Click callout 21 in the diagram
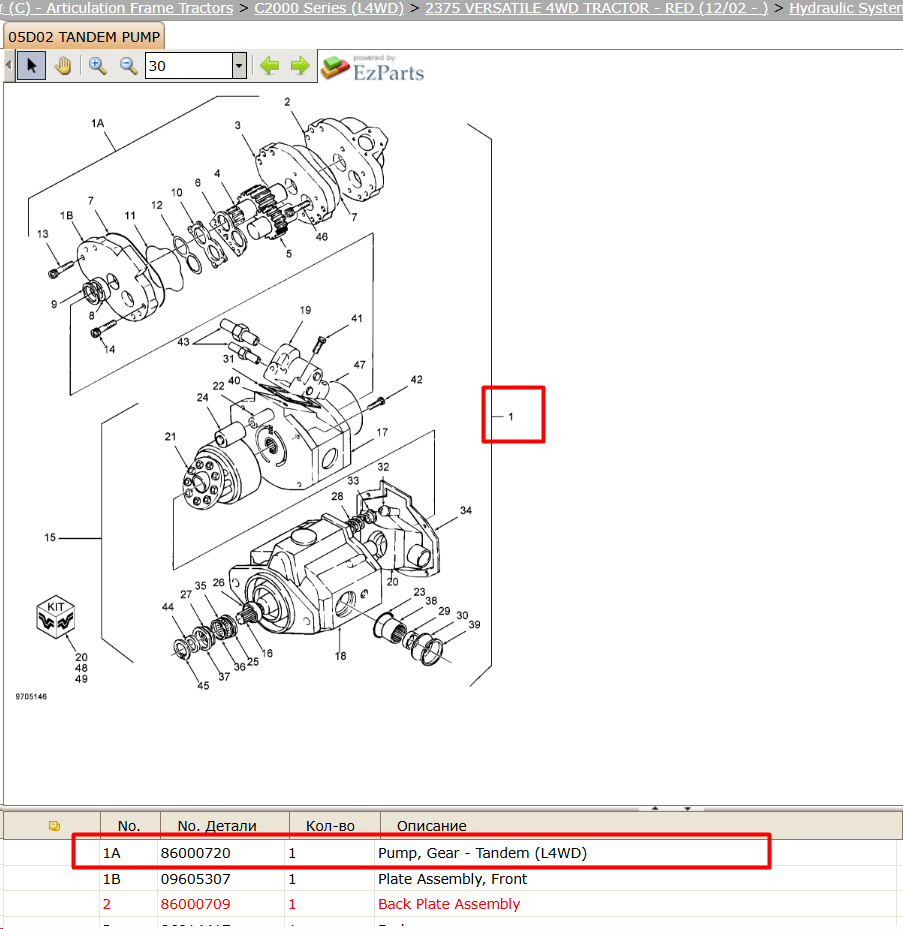The height and width of the screenshot is (929, 903). click(170, 436)
